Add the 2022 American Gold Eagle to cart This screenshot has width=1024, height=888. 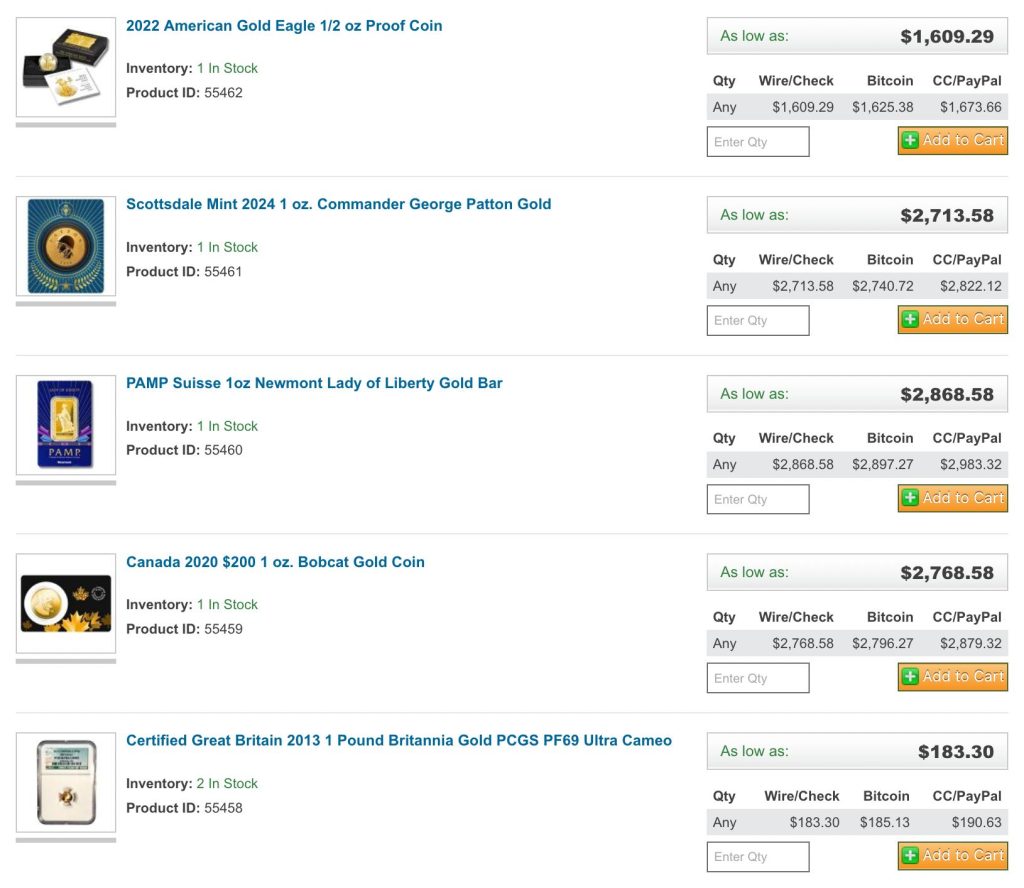(x=952, y=141)
